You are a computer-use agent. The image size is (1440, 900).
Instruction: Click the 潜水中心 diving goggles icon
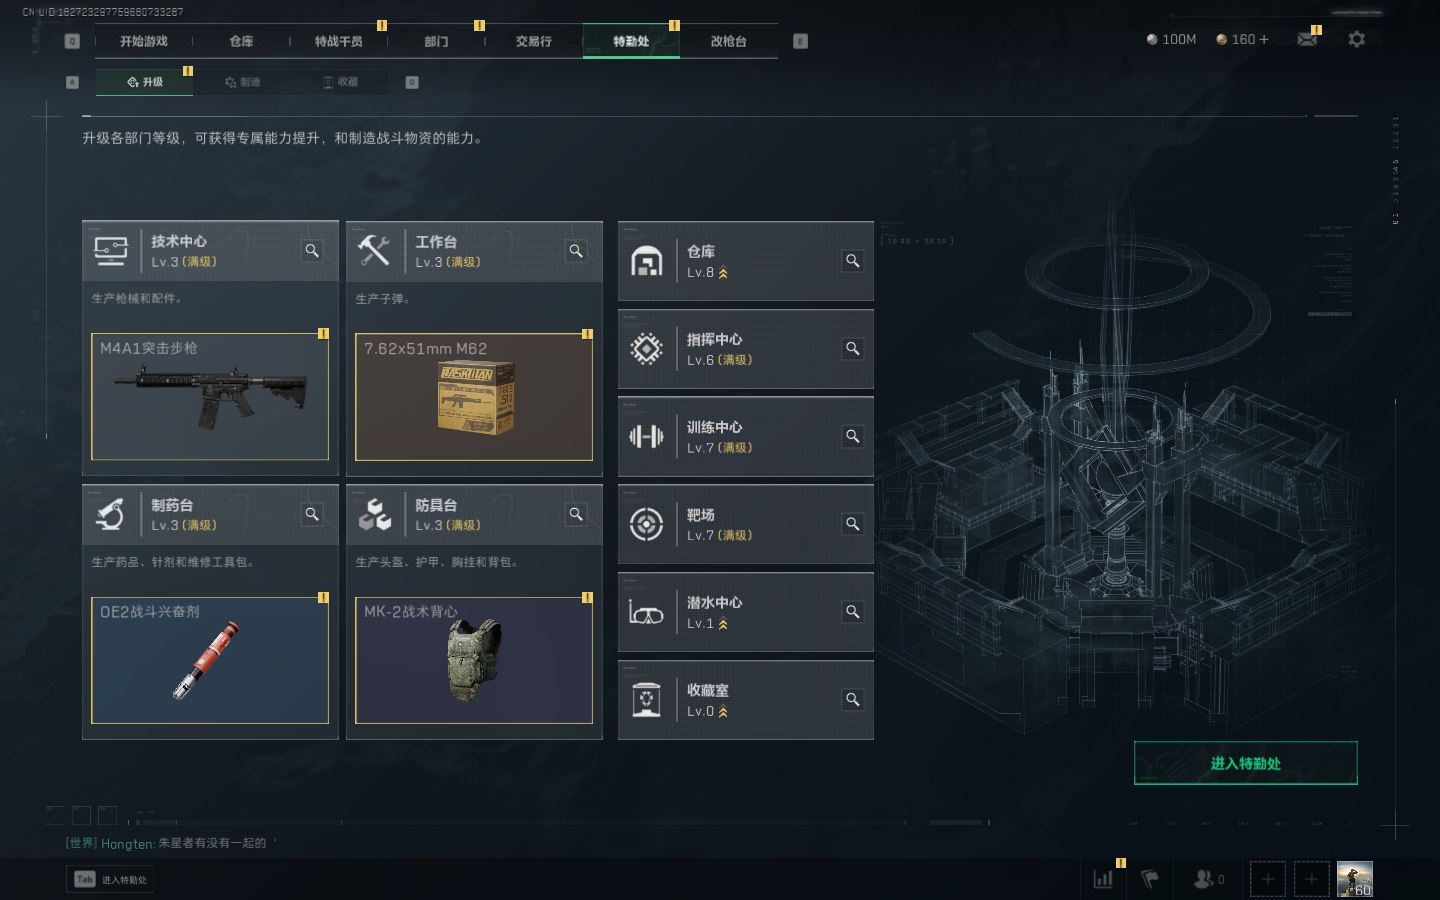coord(646,612)
